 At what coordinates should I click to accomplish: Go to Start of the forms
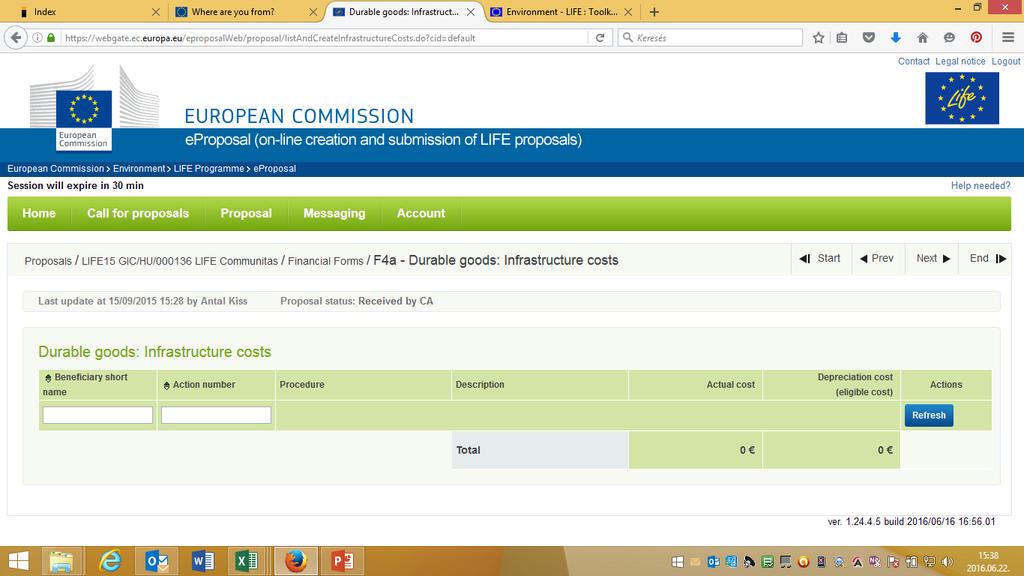pyautogui.click(x=820, y=259)
